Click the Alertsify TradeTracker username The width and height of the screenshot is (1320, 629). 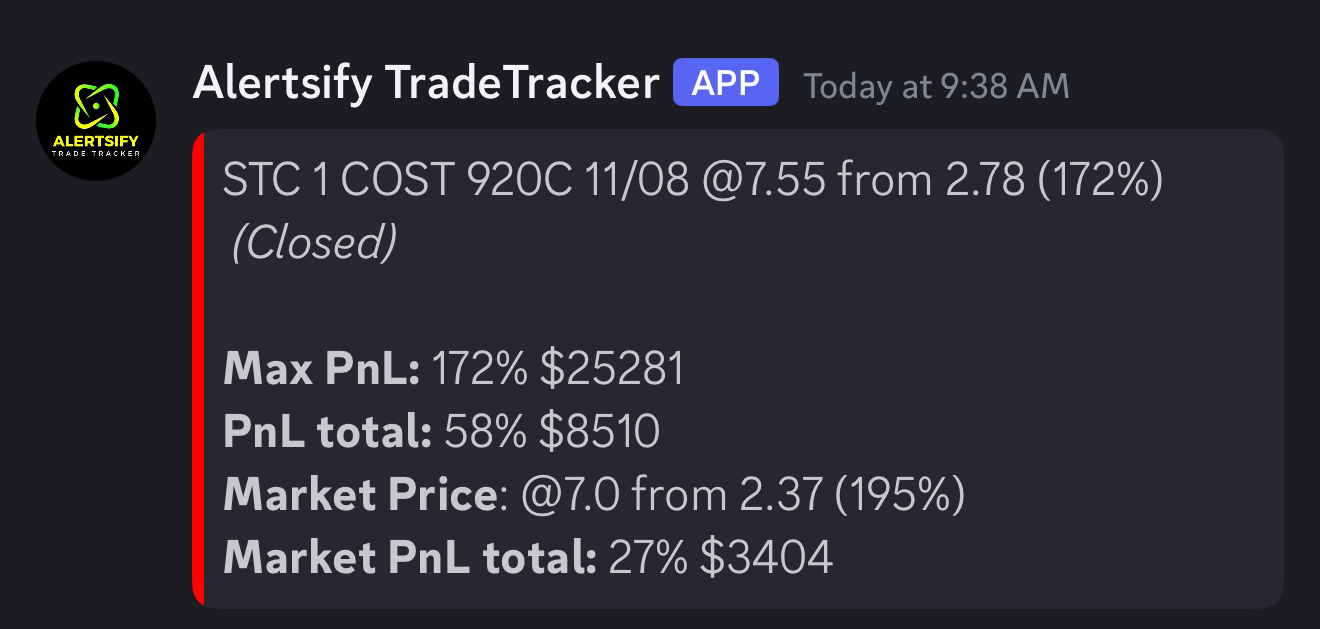tap(426, 83)
